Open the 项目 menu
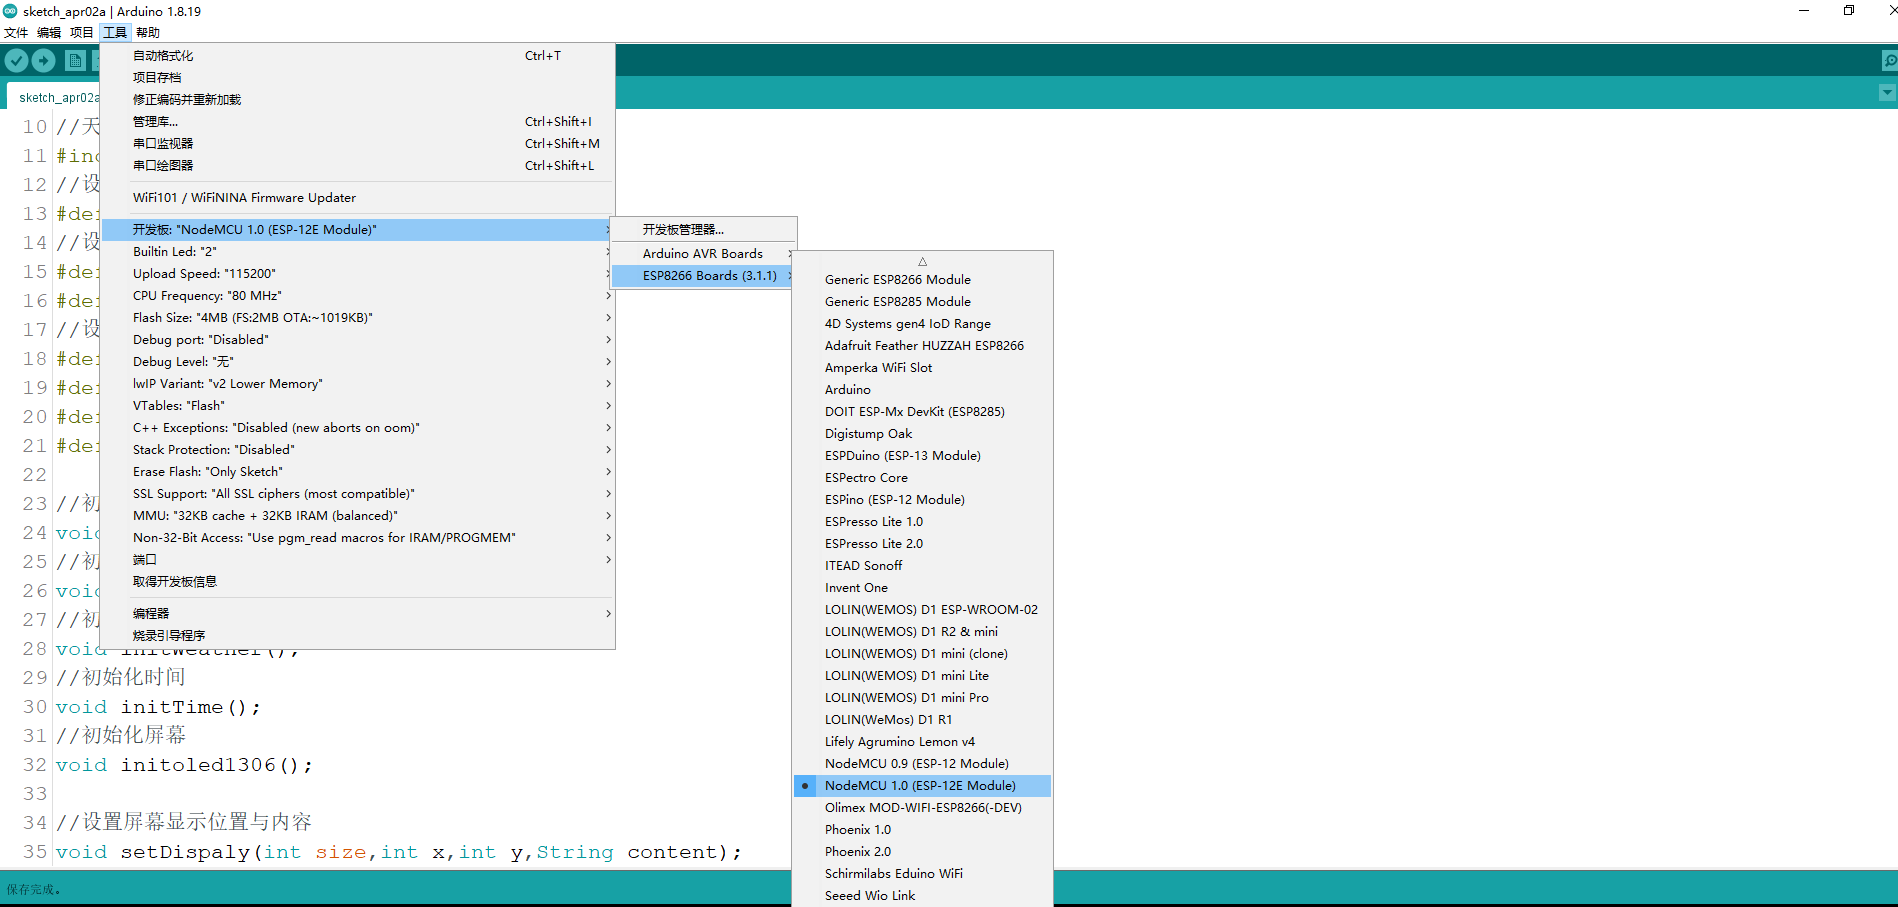This screenshot has width=1898, height=907. point(82,33)
